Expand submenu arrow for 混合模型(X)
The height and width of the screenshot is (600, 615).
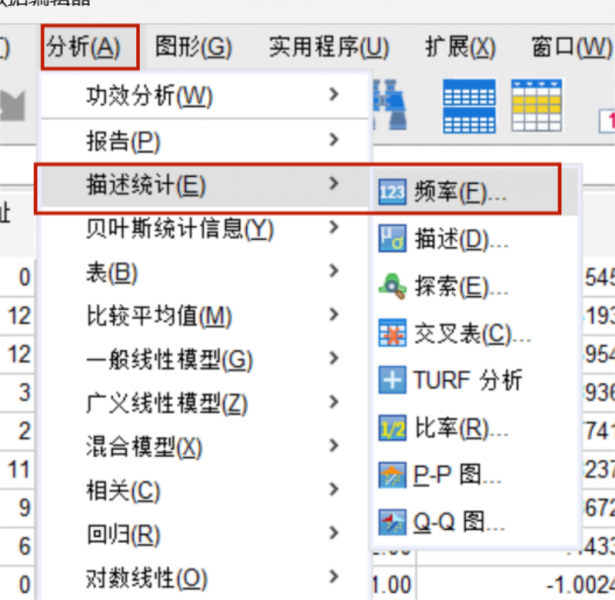click(334, 445)
